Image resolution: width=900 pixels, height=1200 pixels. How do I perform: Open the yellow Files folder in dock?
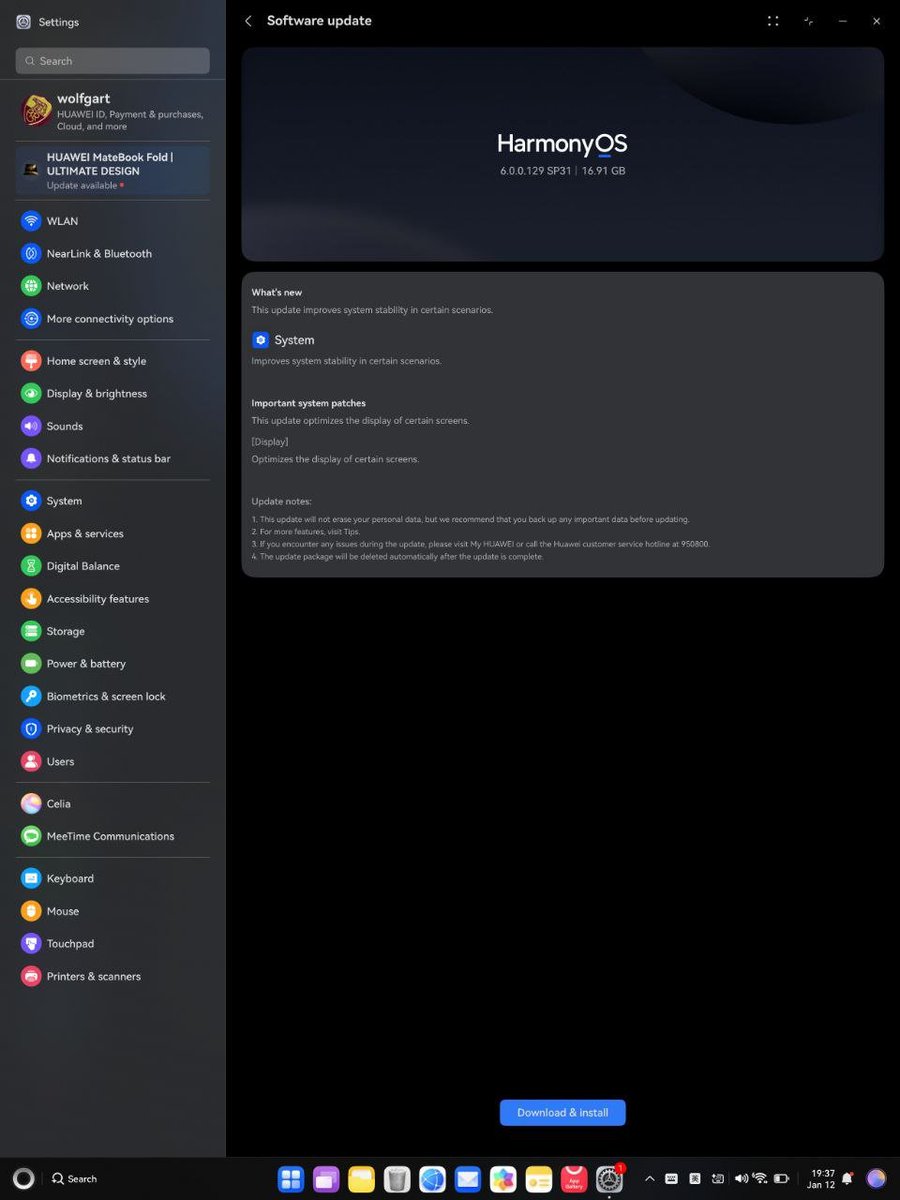(x=361, y=1179)
